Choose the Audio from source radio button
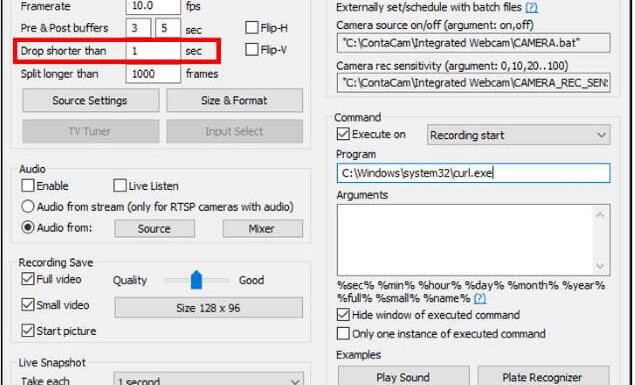Screen dimensions: 635x385 28,227
